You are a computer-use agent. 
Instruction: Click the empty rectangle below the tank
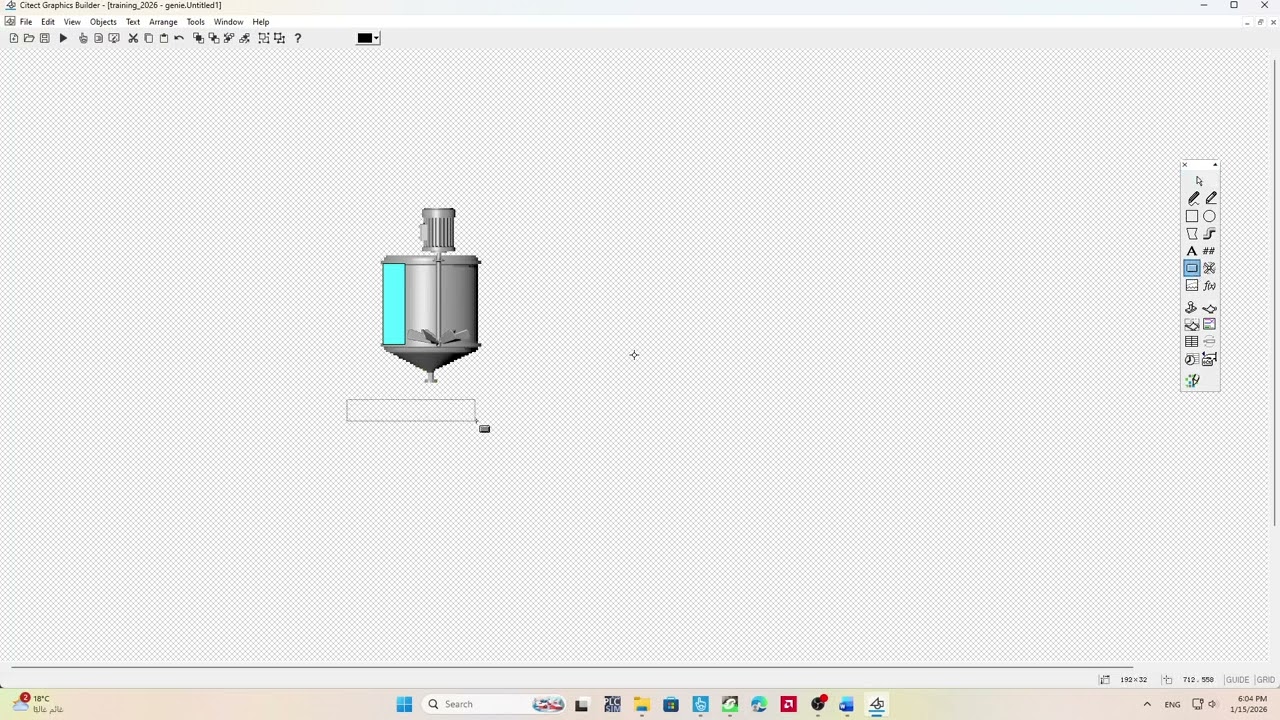tap(411, 410)
